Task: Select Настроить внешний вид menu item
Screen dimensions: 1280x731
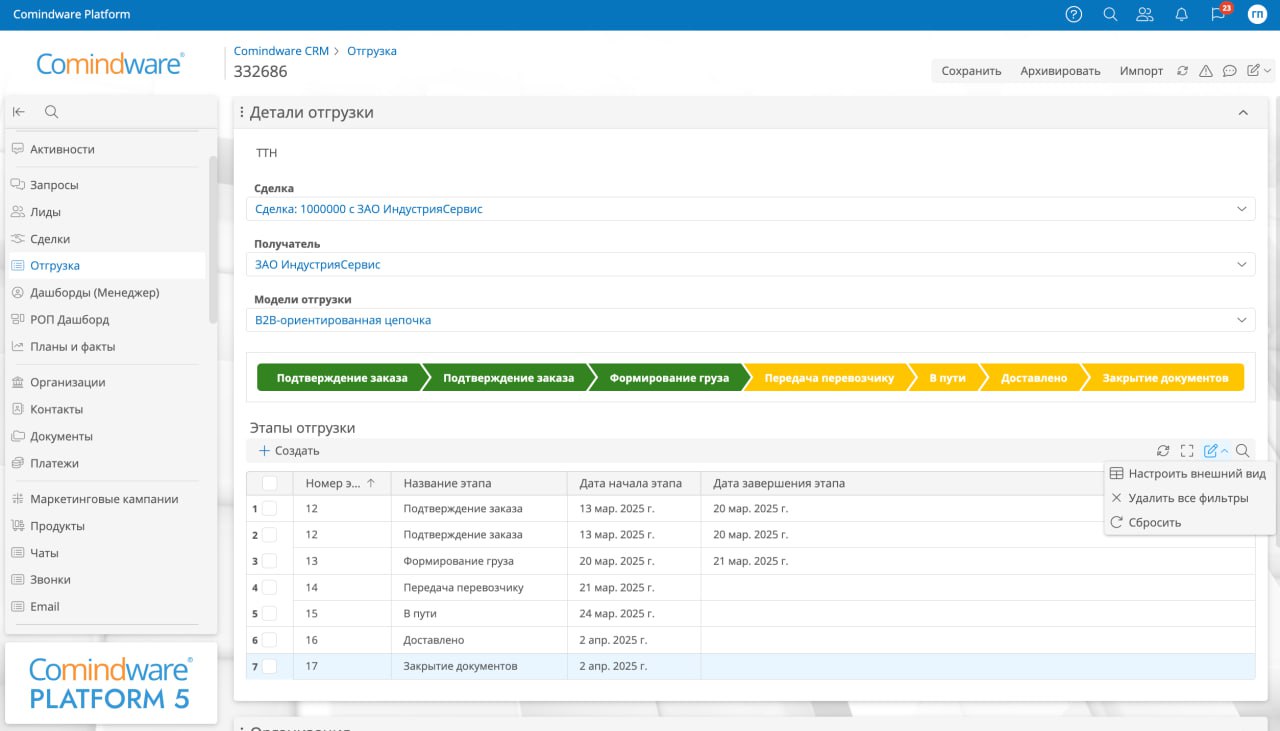Action: pyautogui.click(x=1189, y=473)
